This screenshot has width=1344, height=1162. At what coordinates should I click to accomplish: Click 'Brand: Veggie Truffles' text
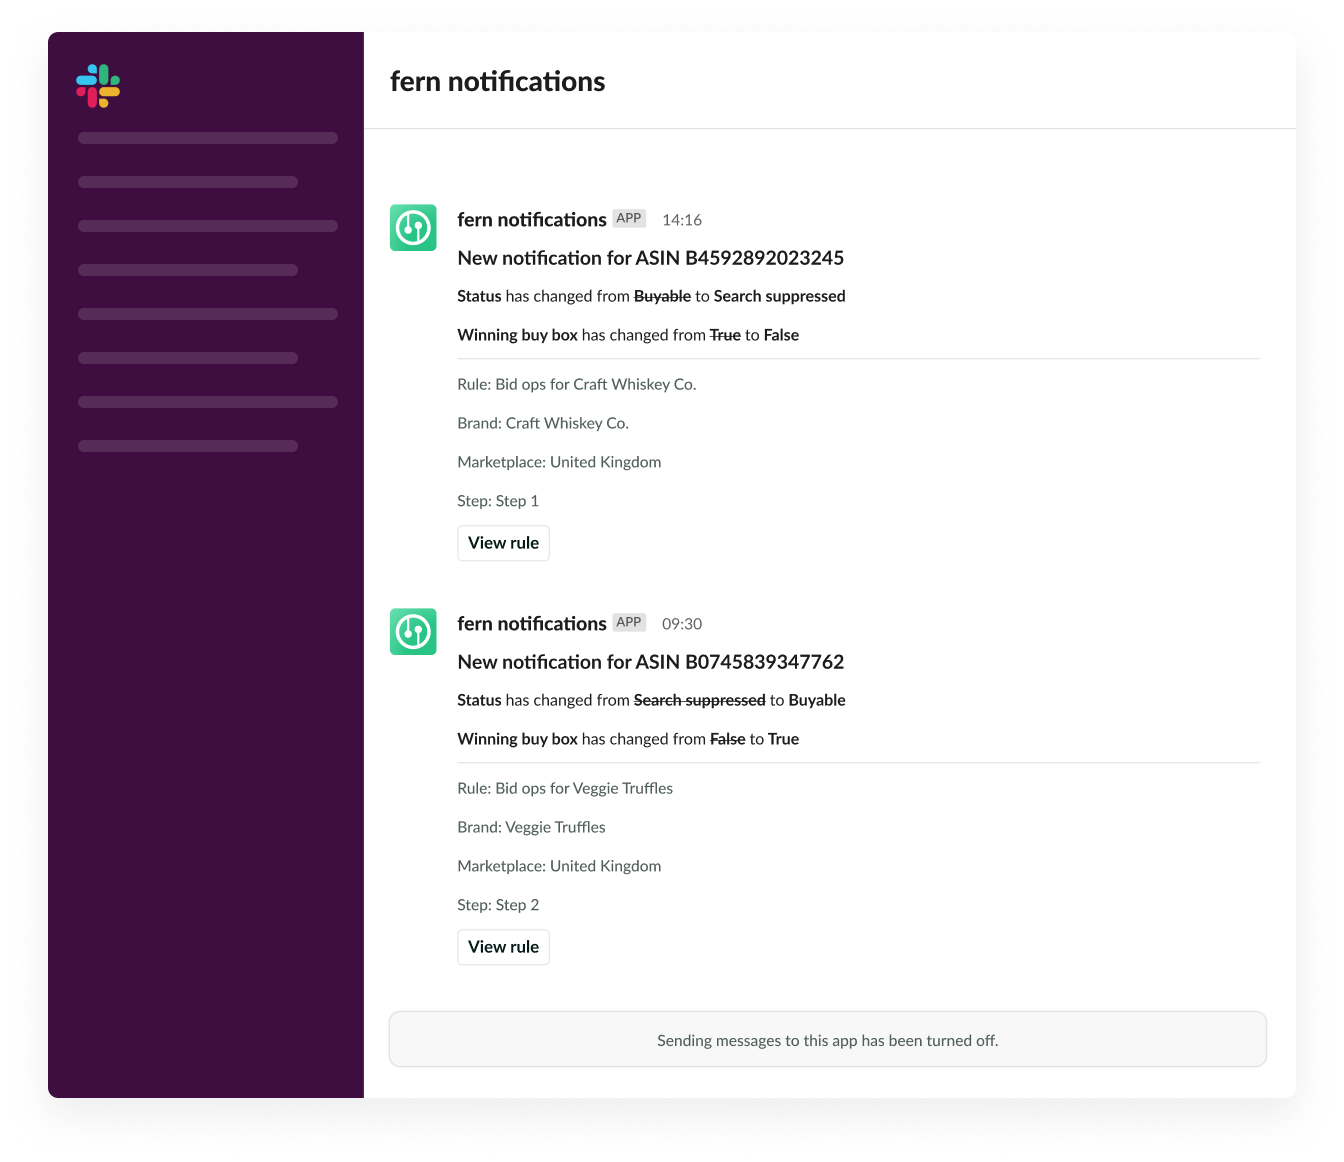click(x=531, y=827)
